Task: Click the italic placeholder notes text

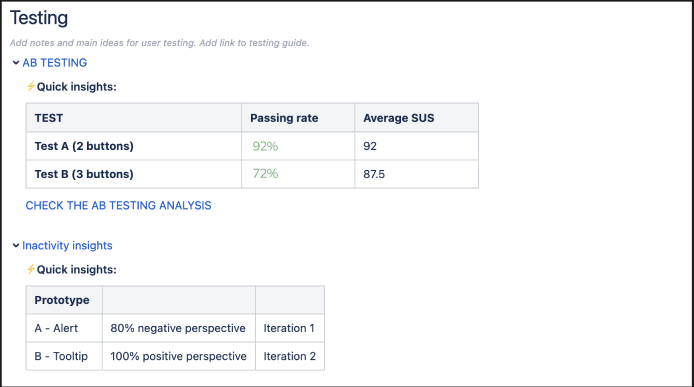Action: point(159,43)
